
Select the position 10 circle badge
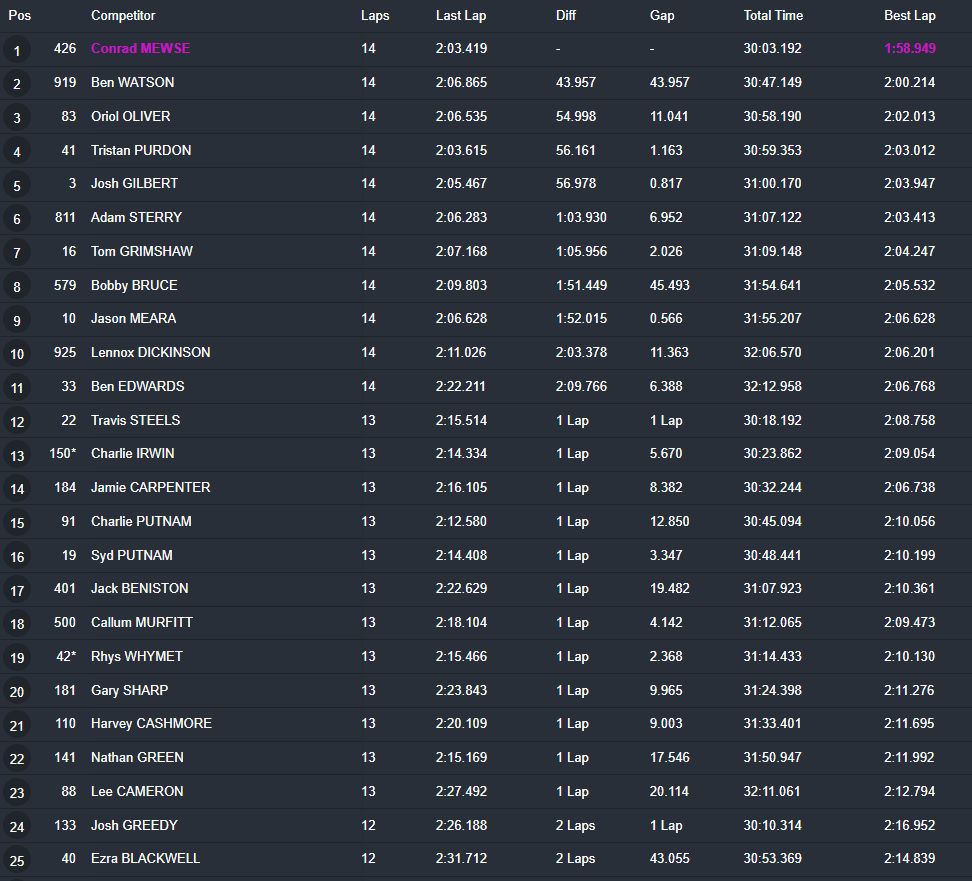[x=17, y=354]
